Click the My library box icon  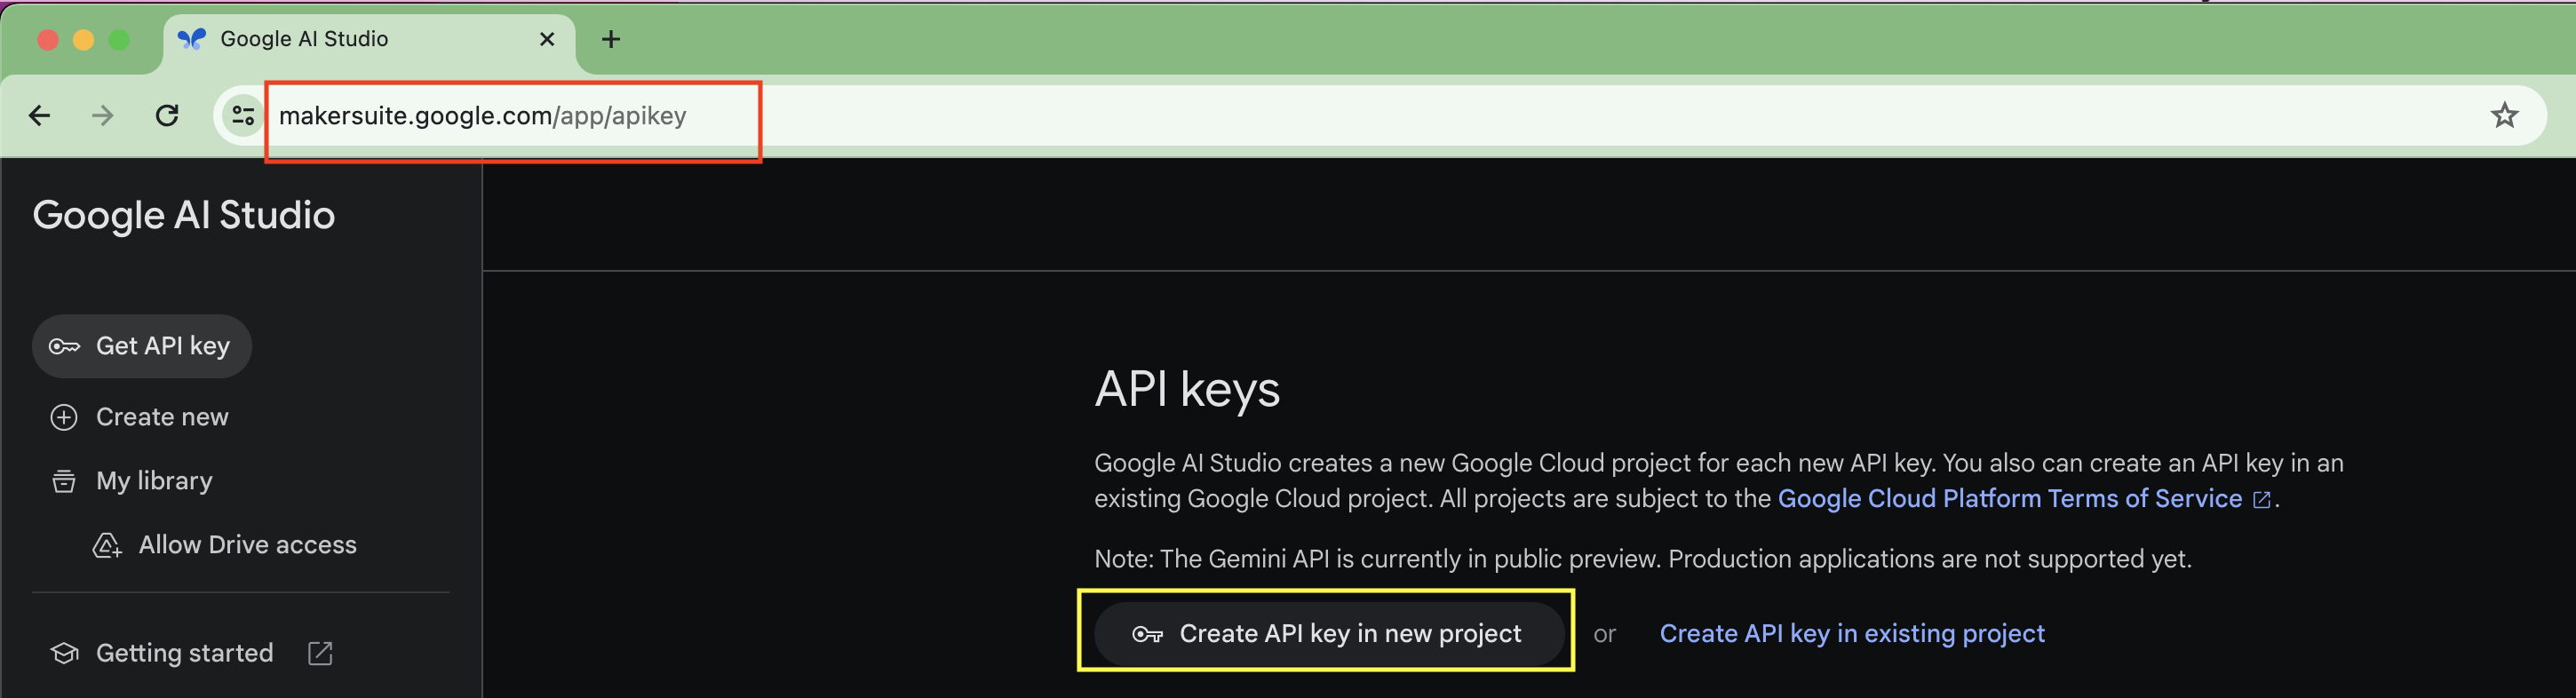pos(64,481)
